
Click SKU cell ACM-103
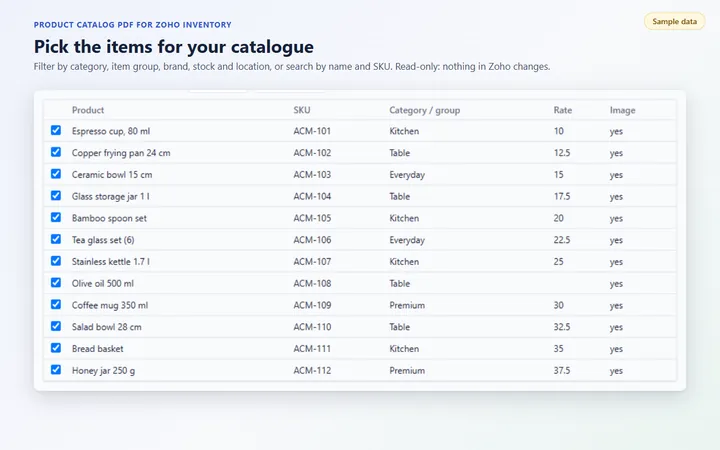(312, 175)
